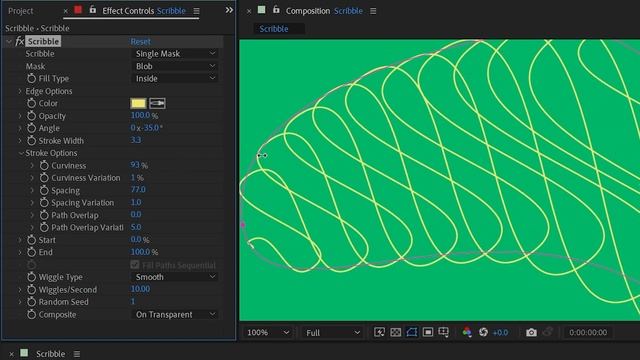Show channel and color management settings
The height and width of the screenshot is (360, 640).
point(467,332)
